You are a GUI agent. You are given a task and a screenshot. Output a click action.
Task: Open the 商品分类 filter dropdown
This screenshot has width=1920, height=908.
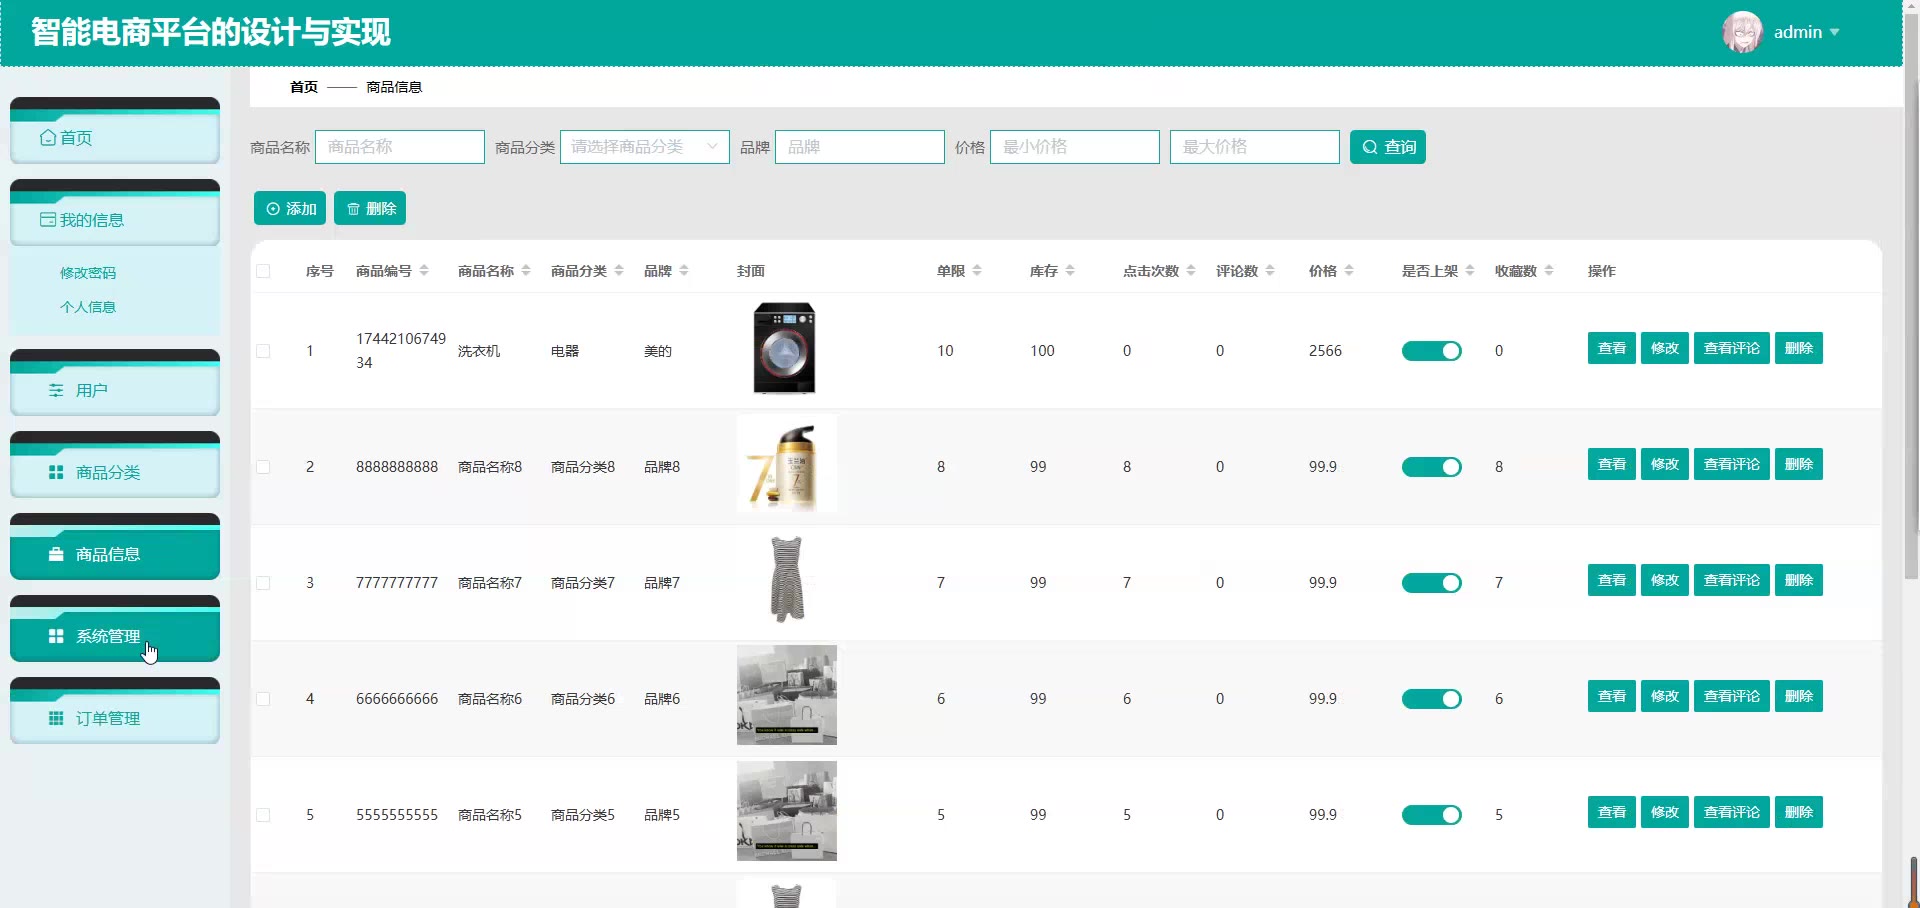pos(644,147)
